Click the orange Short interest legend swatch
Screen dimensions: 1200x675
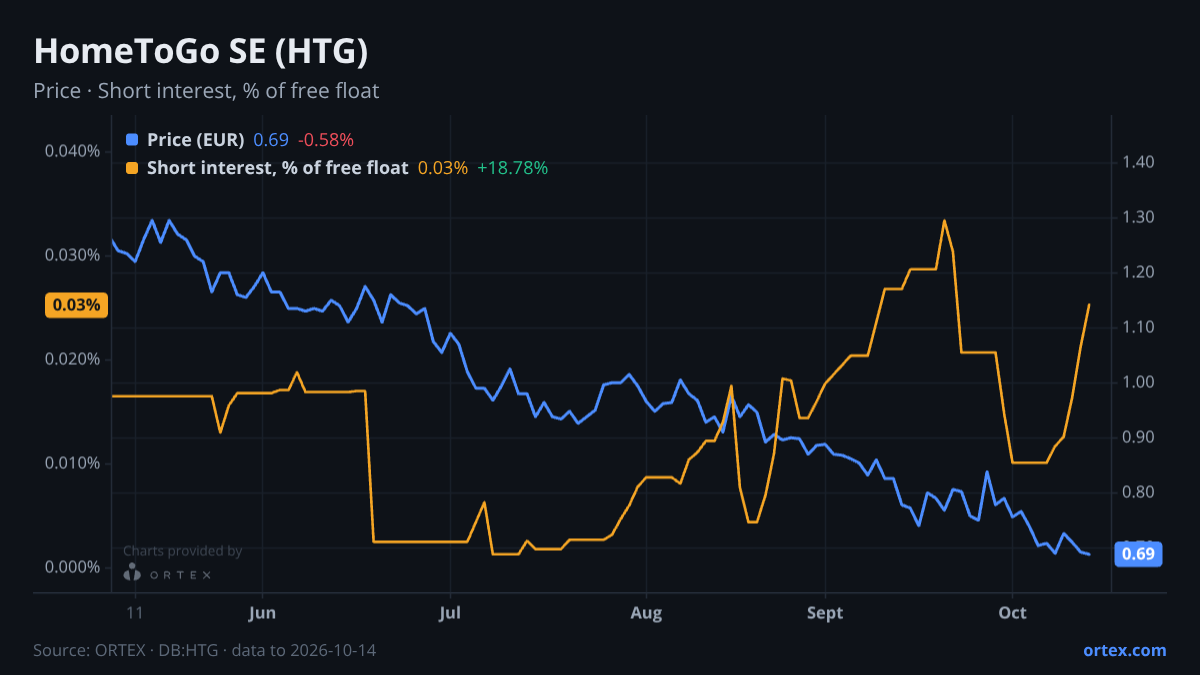point(132,168)
